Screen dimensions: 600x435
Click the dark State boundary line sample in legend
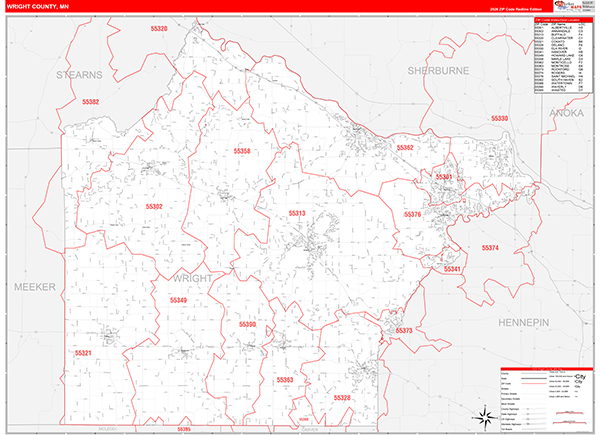(x=534, y=378)
